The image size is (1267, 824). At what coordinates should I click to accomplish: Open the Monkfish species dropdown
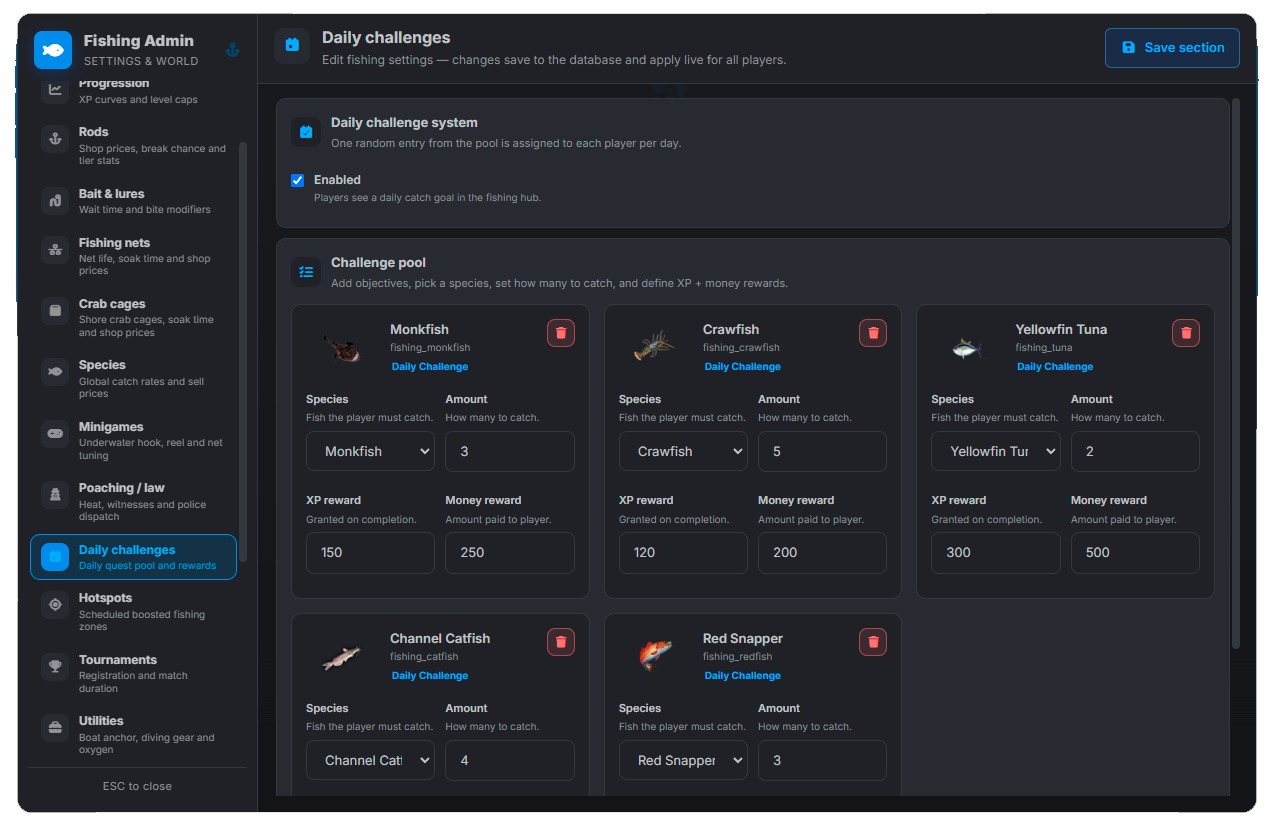pyautogui.click(x=370, y=451)
